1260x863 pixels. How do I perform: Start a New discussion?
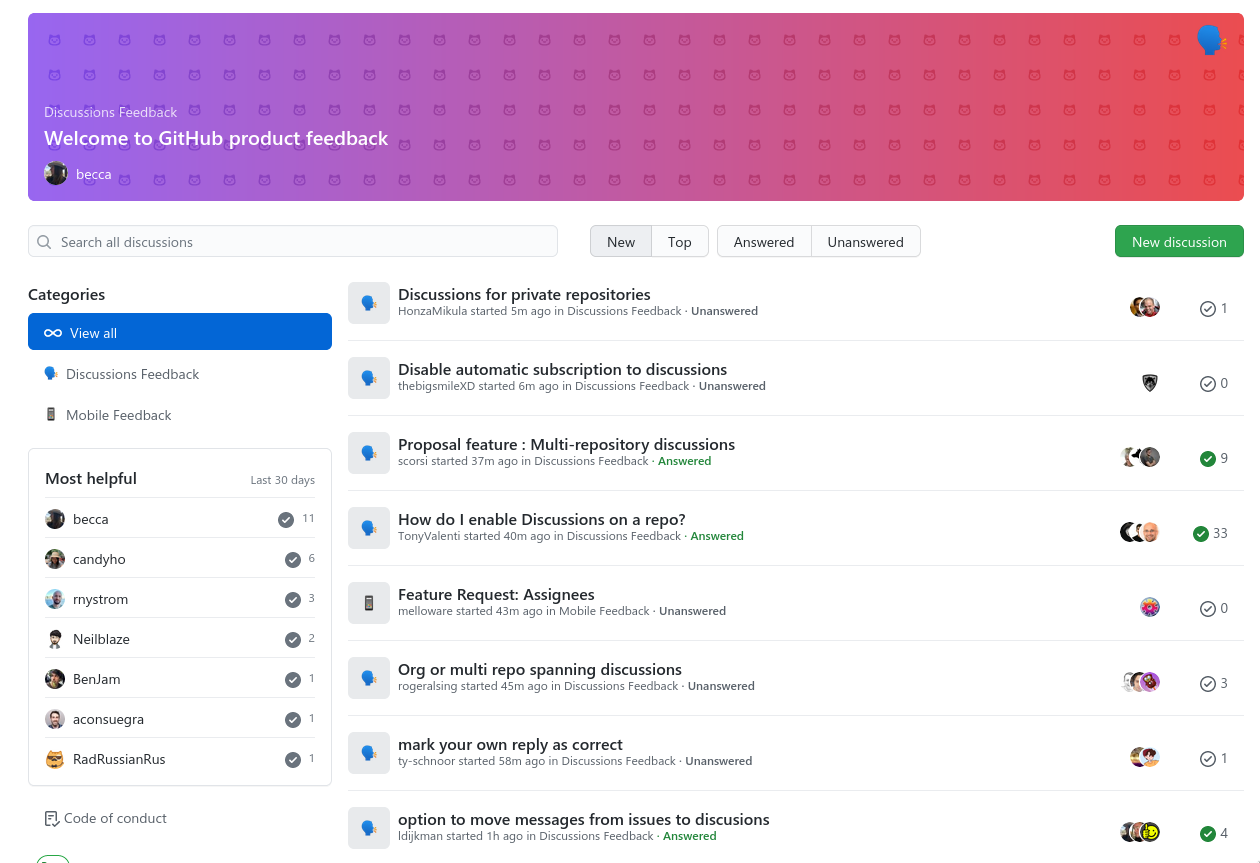point(1179,242)
